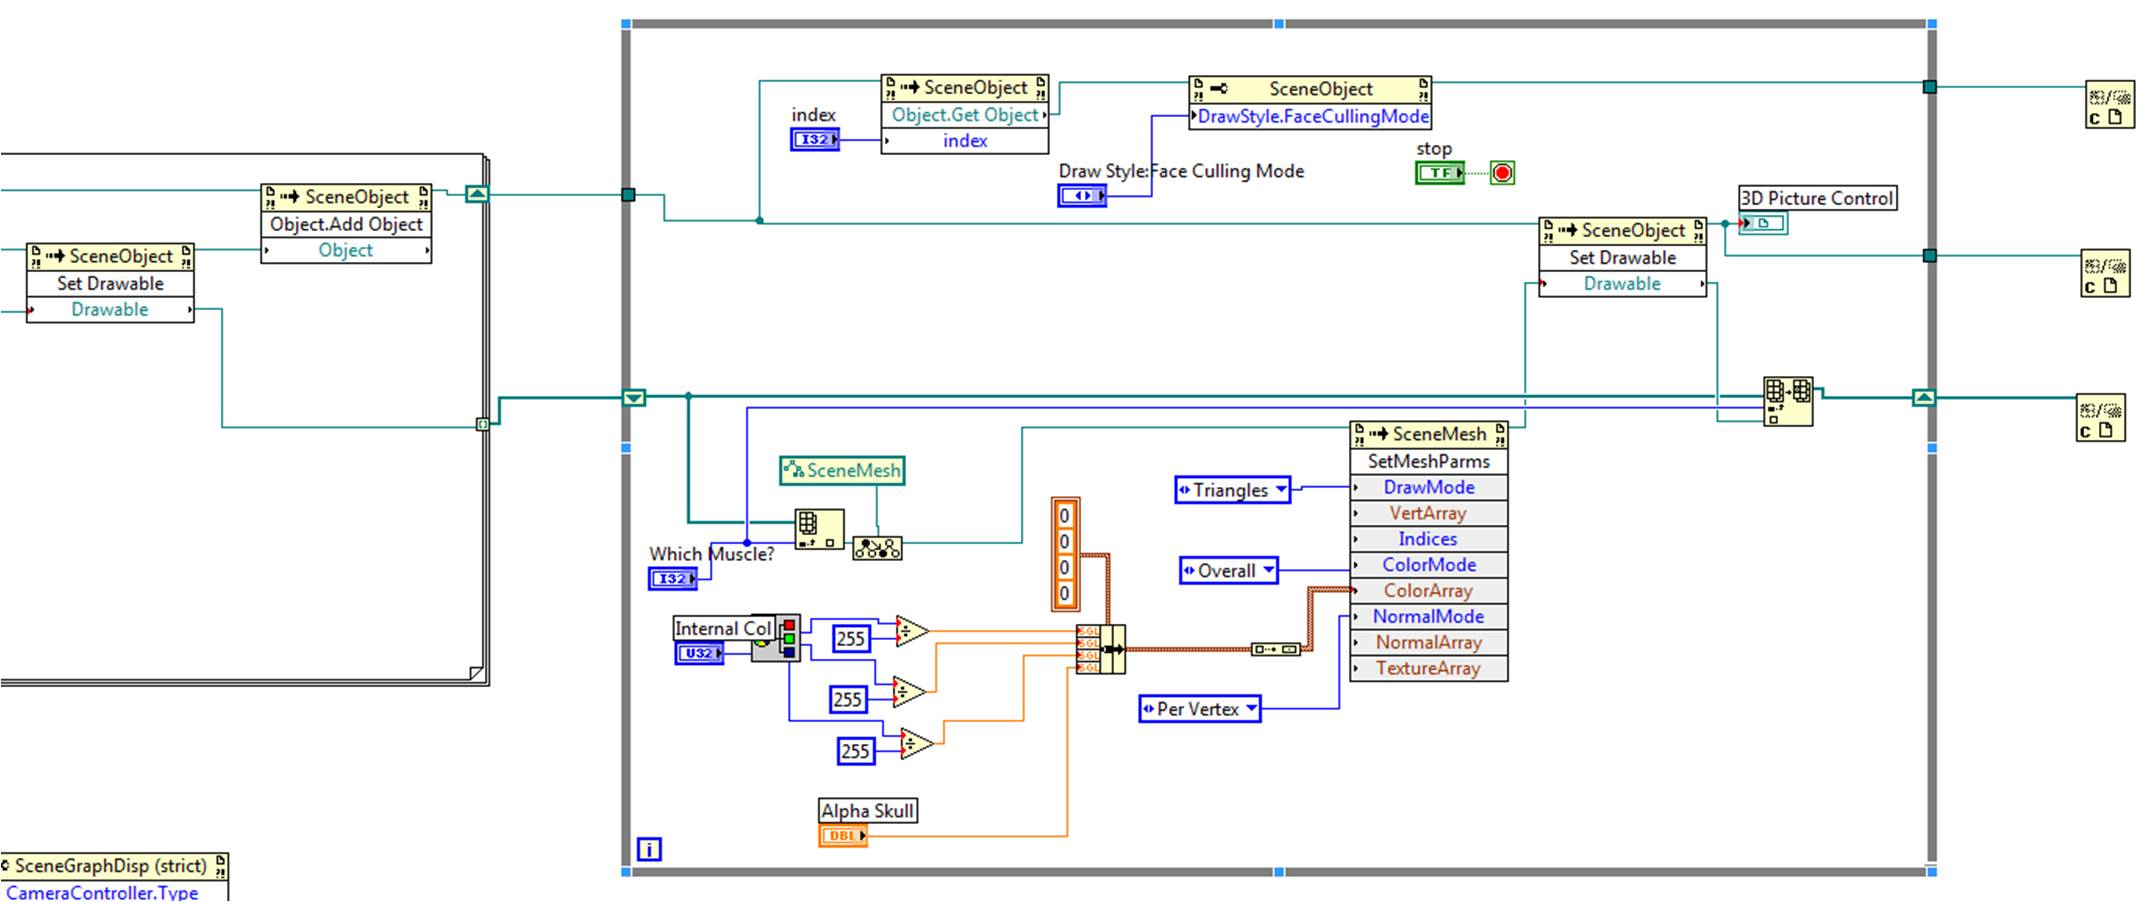Viewport: 2152px width, 902px height.
Task: Select the Alpha Skull DBL terminal
Action: pos(843,836)
